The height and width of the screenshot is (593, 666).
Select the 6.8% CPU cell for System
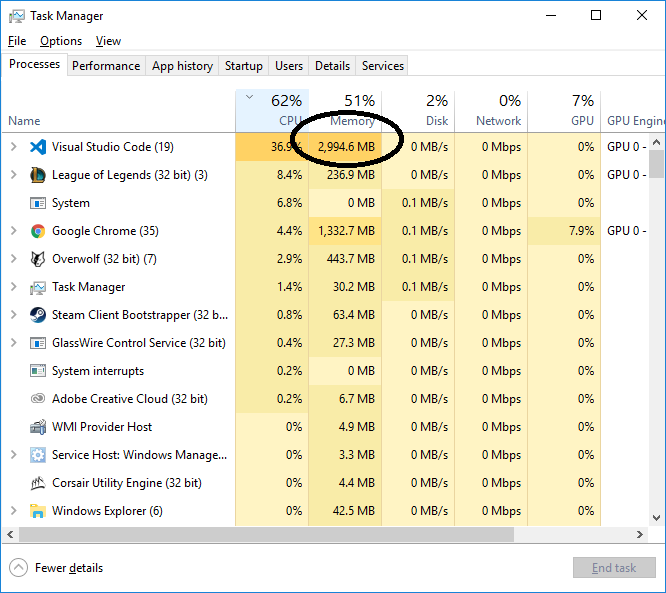coord(272,203)
